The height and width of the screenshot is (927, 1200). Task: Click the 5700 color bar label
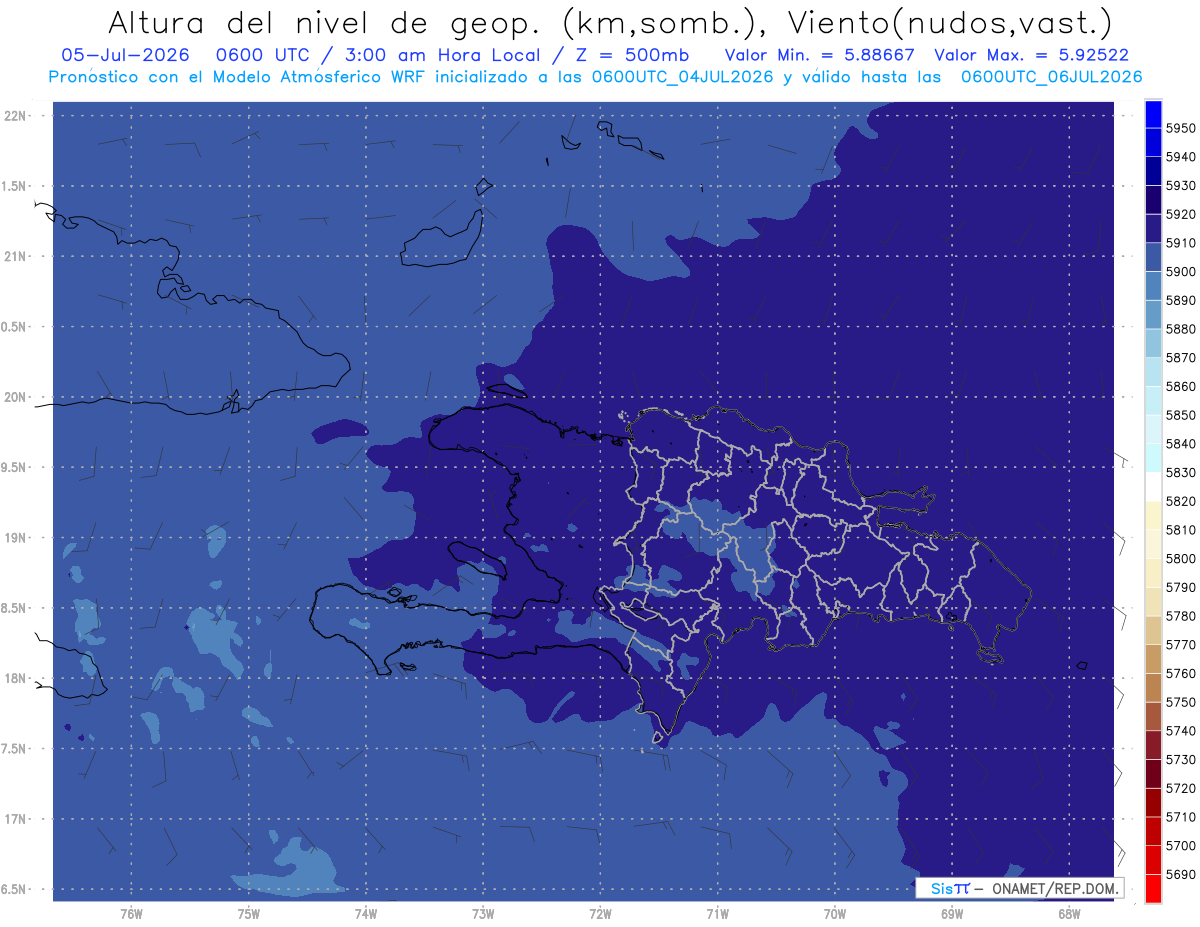pos(1180,845)
